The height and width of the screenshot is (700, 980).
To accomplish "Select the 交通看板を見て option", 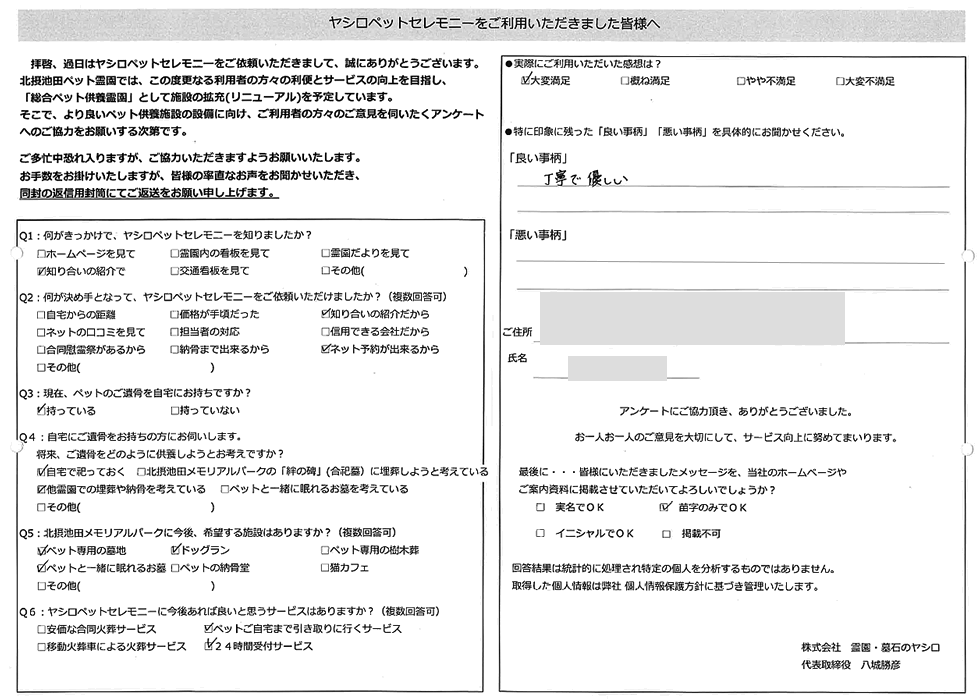I will click(175, 271).
